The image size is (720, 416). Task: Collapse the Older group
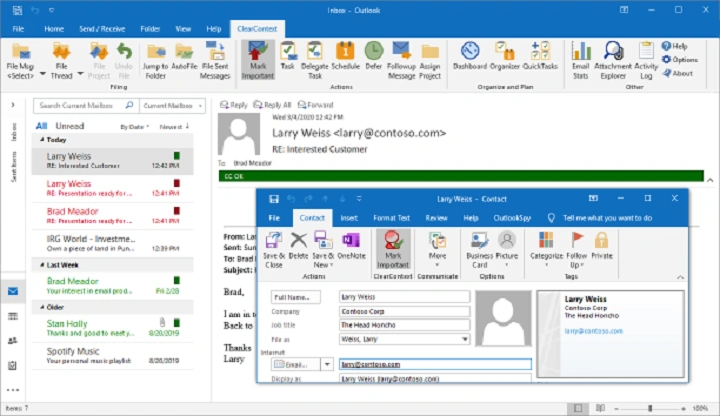coord(42,307)
